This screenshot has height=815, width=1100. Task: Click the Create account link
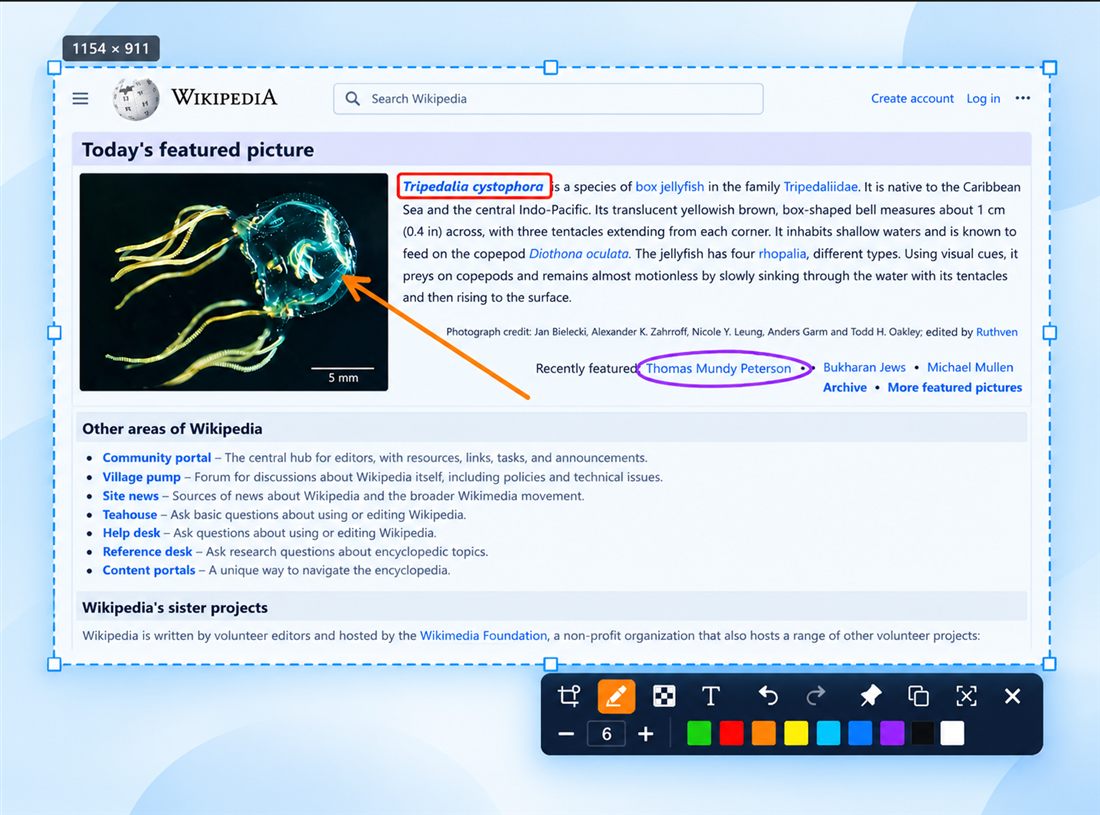tap(912, 99)
